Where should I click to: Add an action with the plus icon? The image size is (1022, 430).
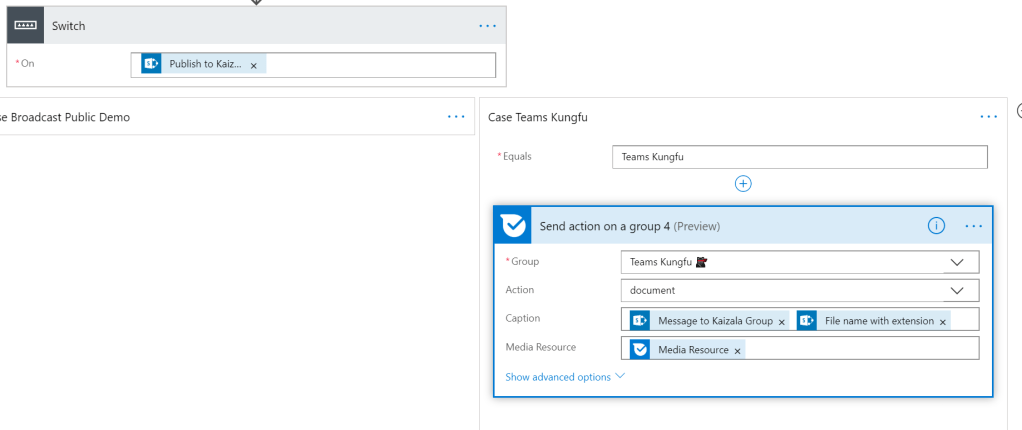743,183
